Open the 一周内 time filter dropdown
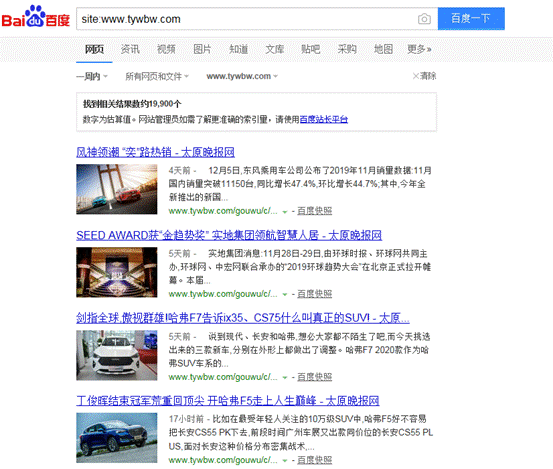The width and height of the screenshot is (553, 469). [x=92, y=76]
